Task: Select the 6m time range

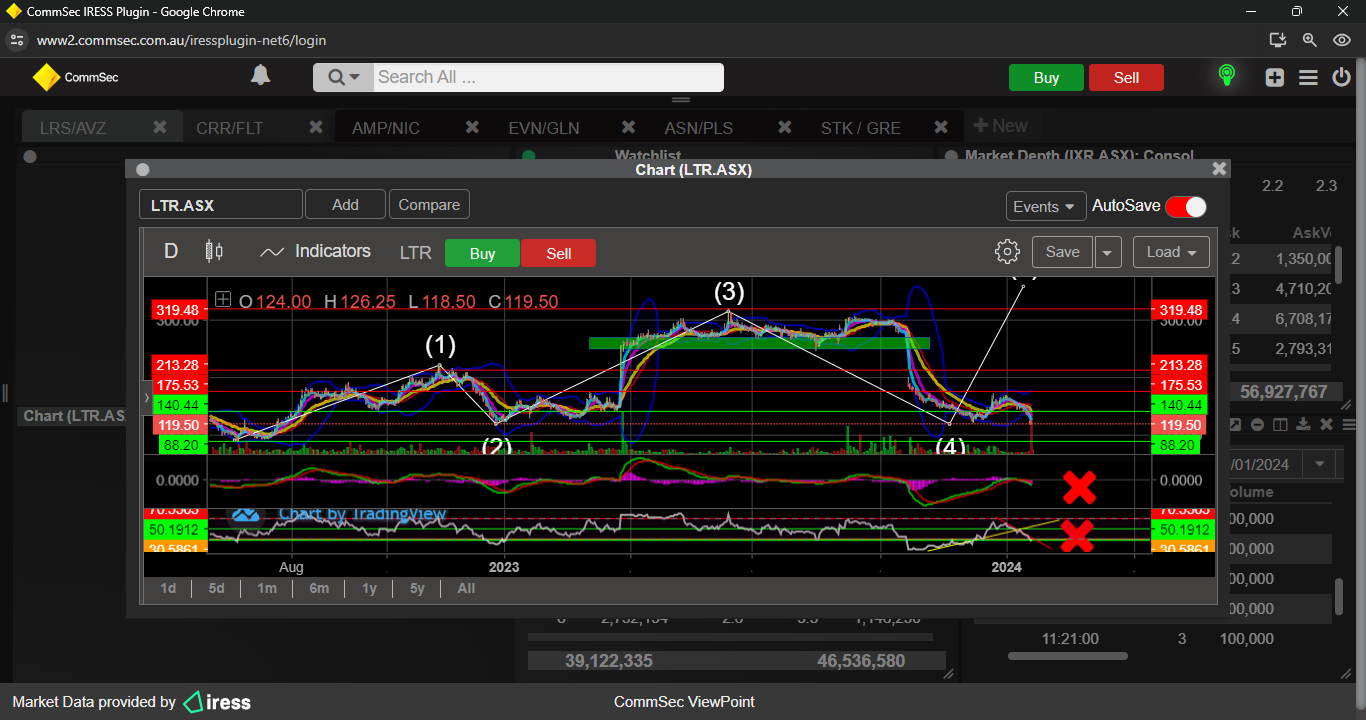Action: (319, 588)
